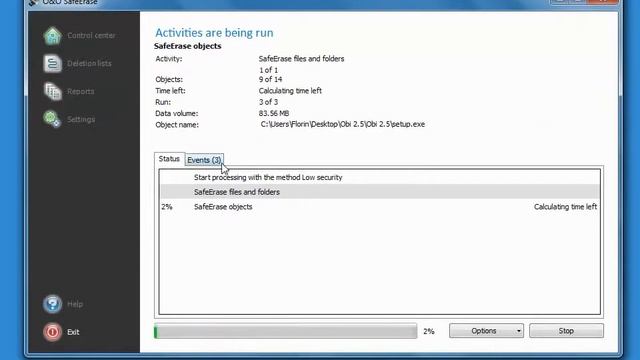Click the 'SafeErase objects' bold subheading

click(188, 46)
